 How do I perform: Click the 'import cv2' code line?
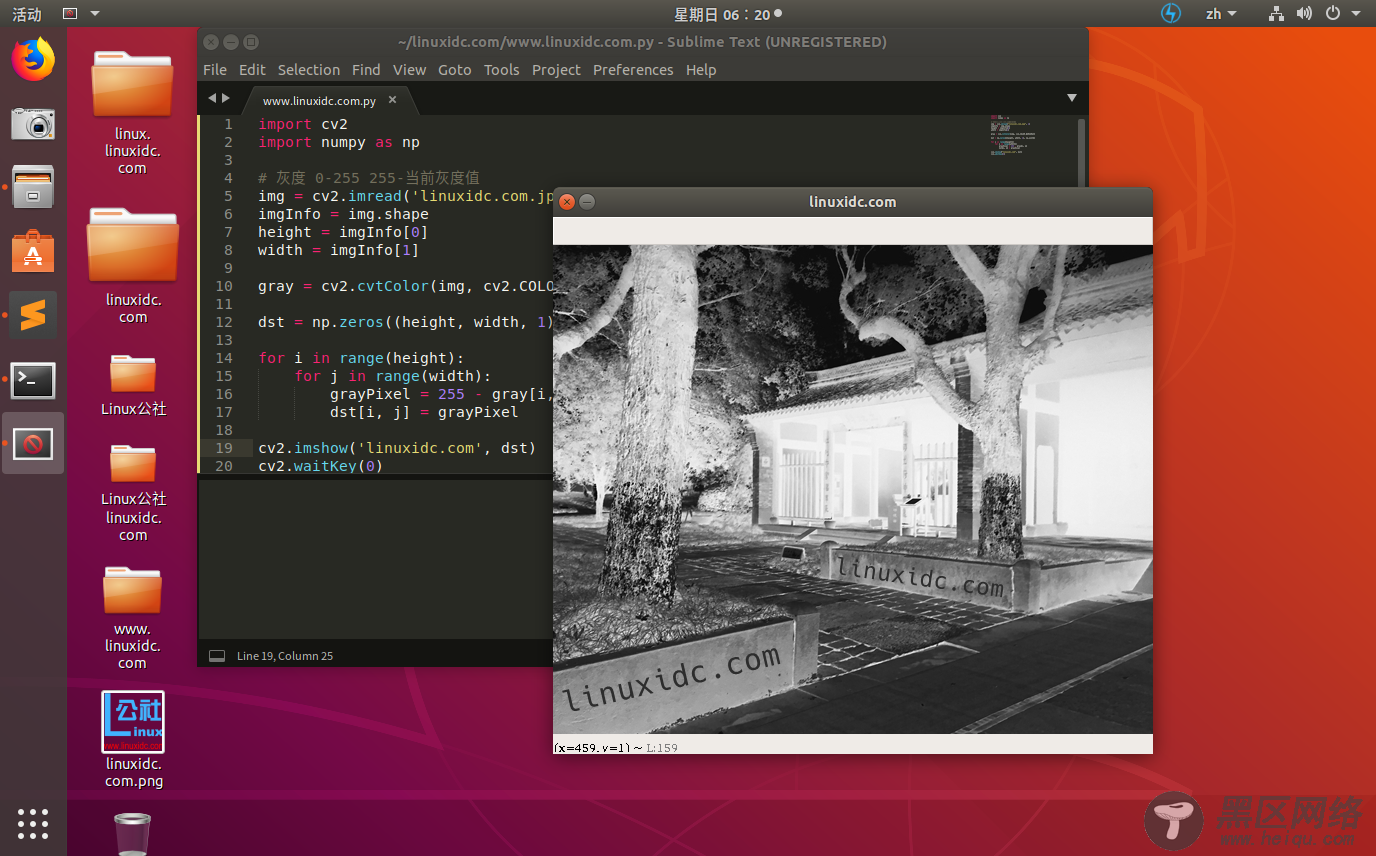click(303, 124)
